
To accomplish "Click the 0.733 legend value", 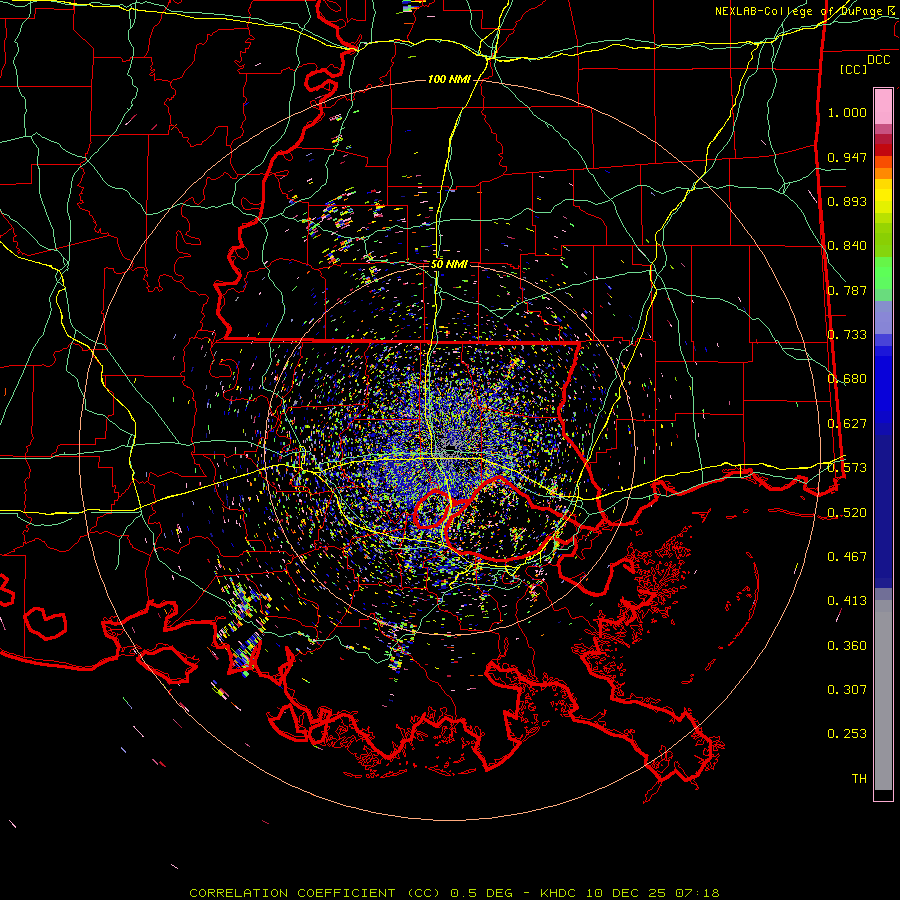I will pos(847,335).
